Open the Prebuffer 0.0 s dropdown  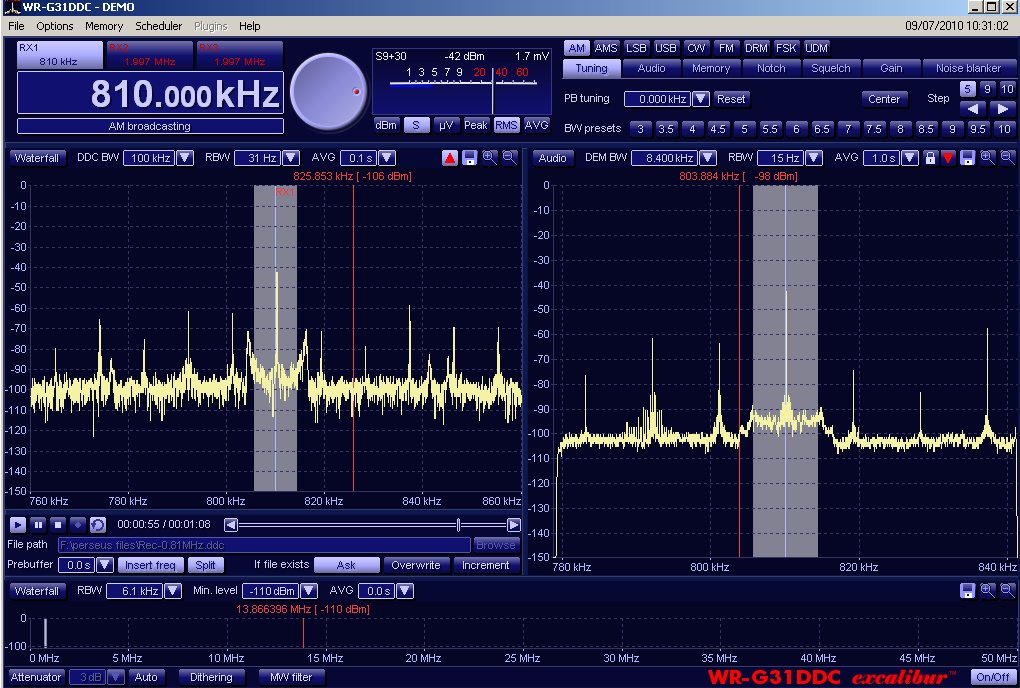tap(105, 565)
